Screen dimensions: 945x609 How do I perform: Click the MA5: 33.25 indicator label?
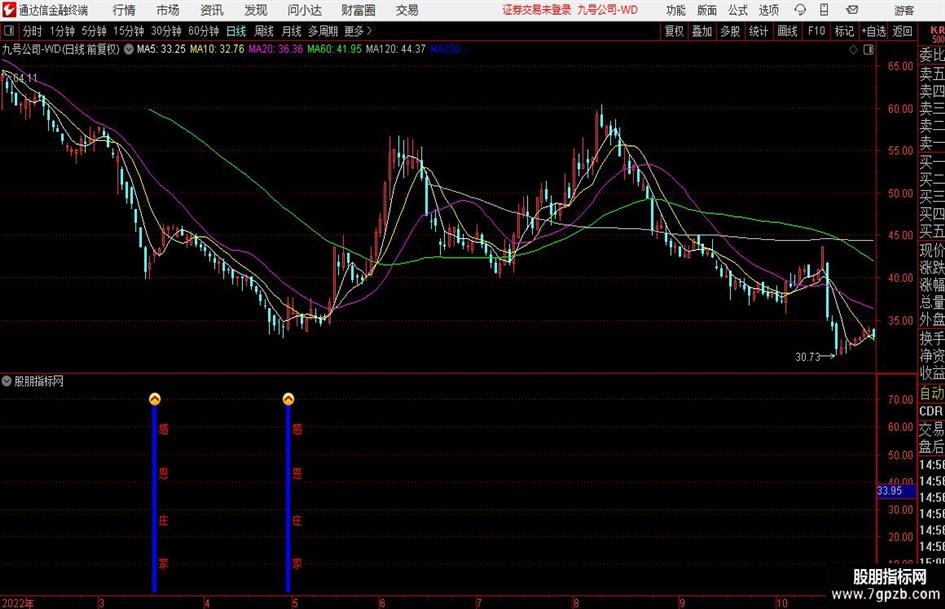161,49
